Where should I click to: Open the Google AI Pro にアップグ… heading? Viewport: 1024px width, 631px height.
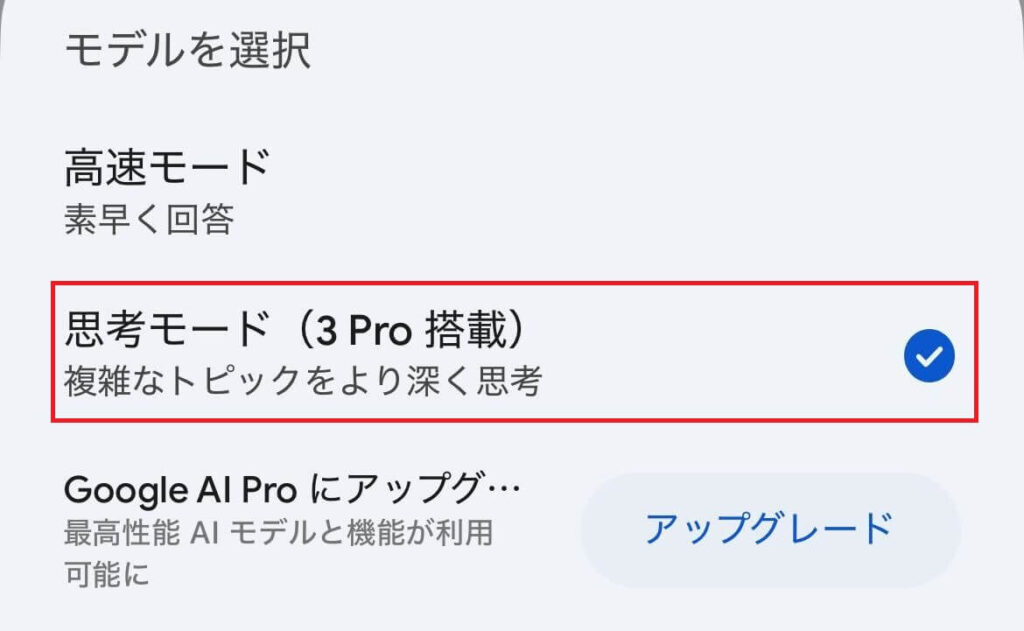point(293,490)
